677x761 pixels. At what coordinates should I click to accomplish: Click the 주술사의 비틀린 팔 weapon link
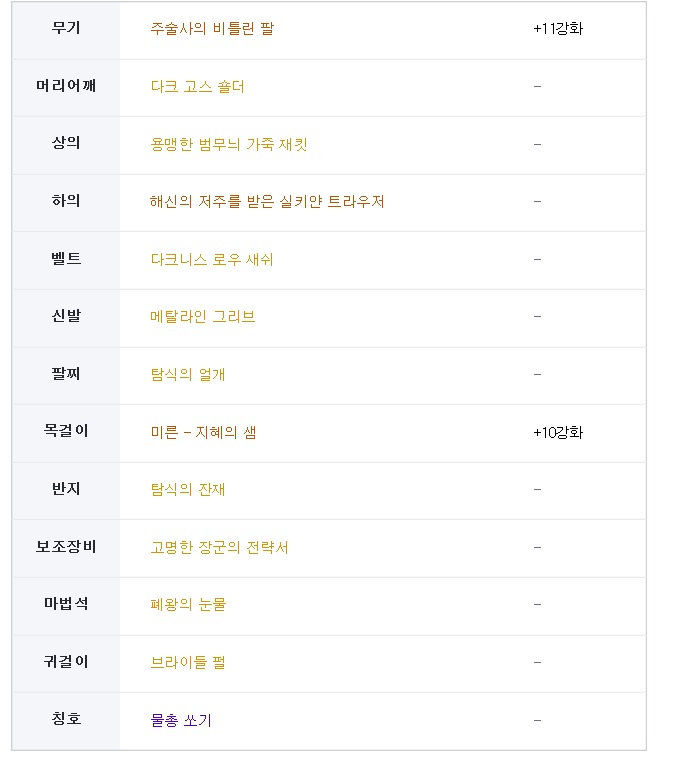(211, 29)
